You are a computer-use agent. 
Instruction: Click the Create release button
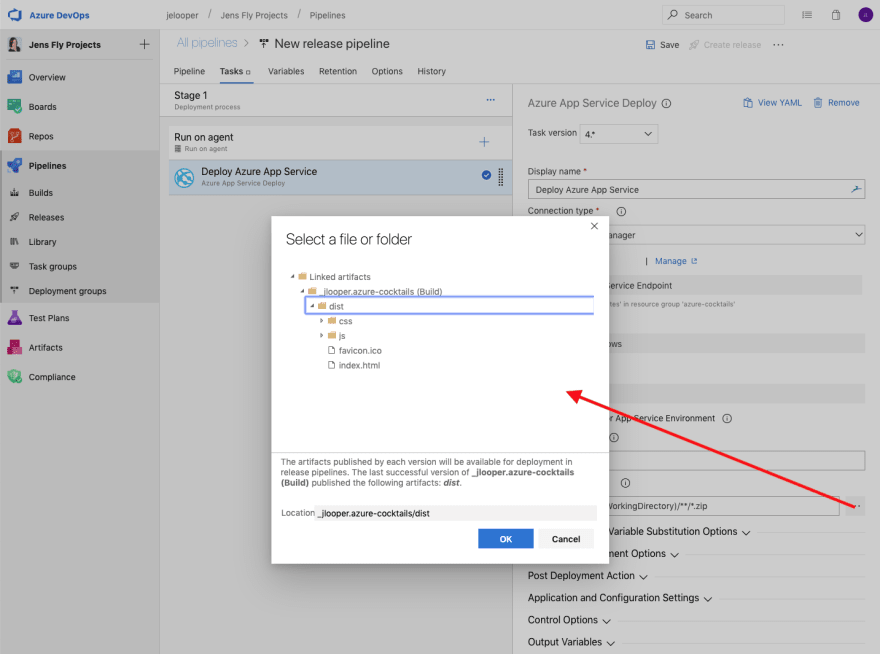[725, 45]
